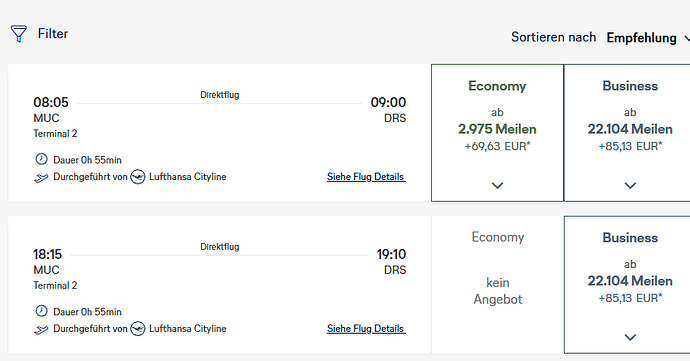This screenshot has height=361, width=690.
Task: Click Economy kein Angebot box on 18:15 flight
Action: (x=497, y=285)
